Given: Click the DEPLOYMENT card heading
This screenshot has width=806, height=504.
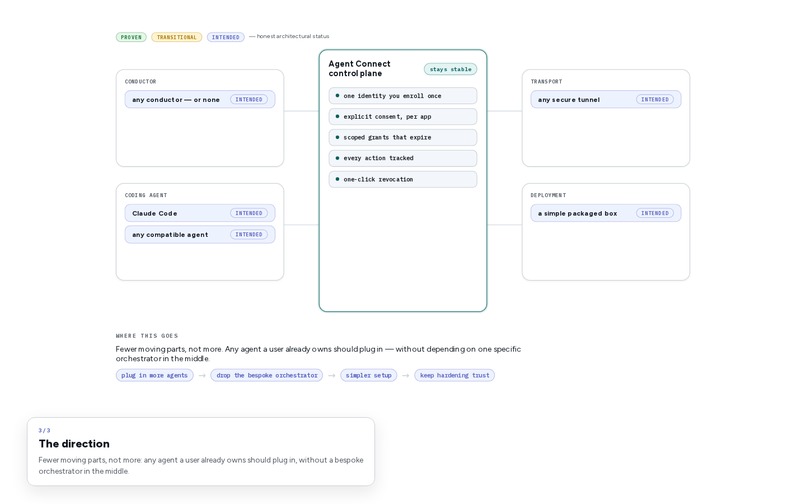Looking at the screenshot, I should click(548, 195).
